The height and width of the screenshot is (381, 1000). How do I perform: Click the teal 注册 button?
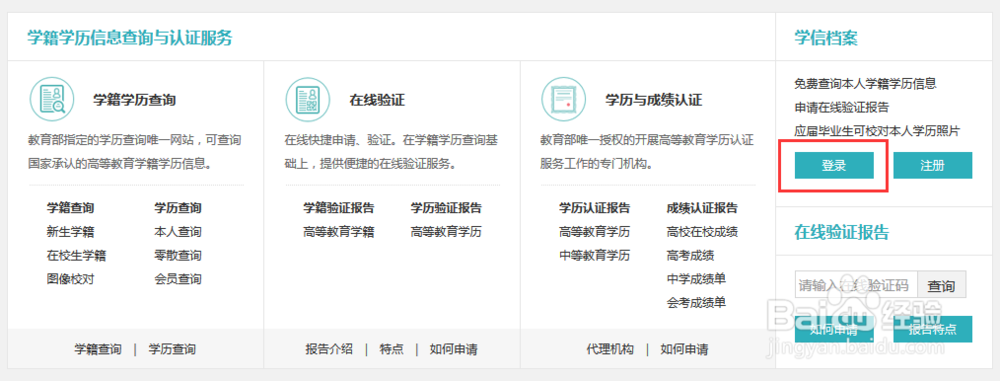click(932, 165)
